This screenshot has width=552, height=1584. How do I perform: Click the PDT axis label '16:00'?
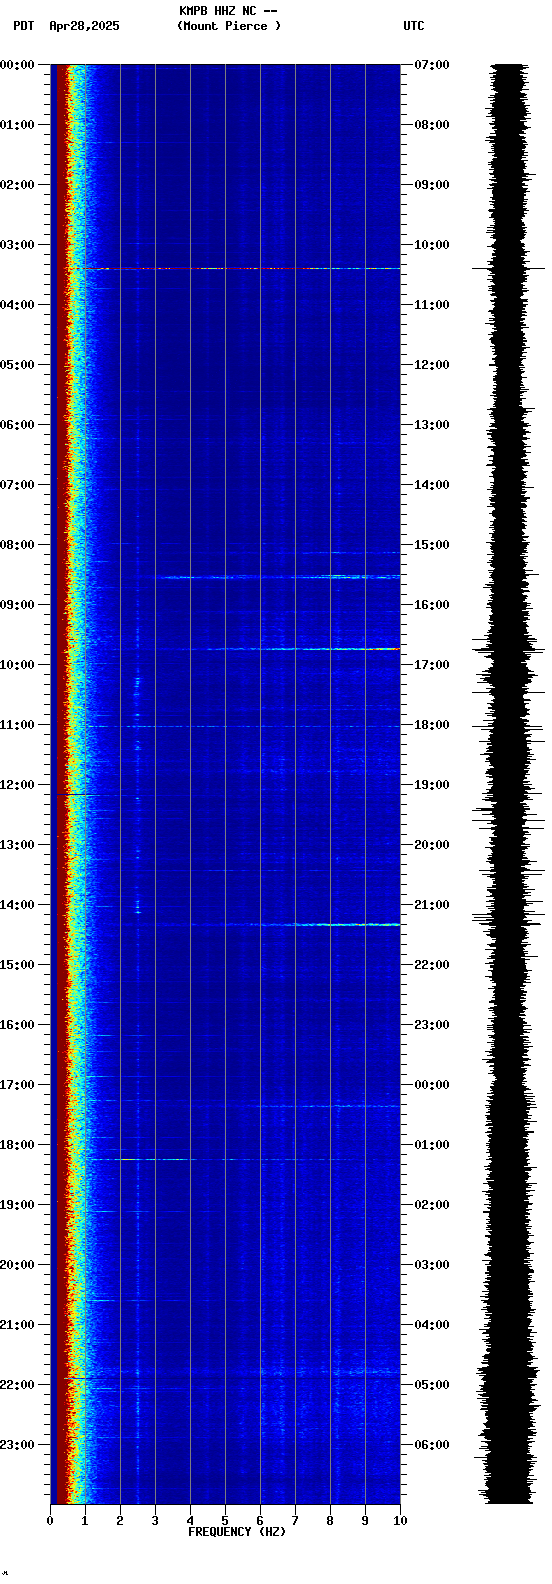point(17,1025)
